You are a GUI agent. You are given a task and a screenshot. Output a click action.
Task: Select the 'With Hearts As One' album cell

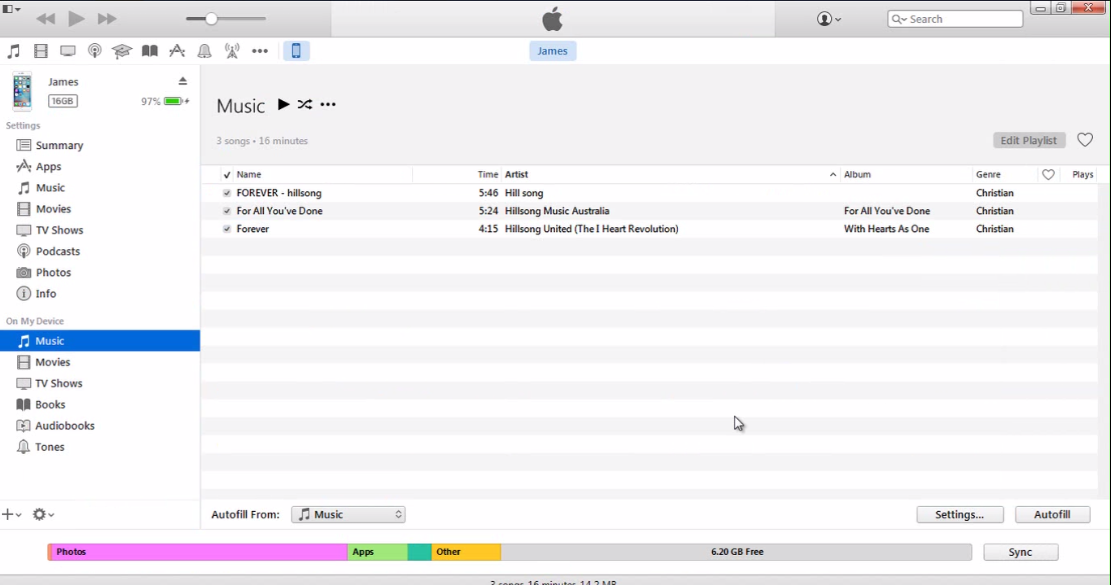886,229
